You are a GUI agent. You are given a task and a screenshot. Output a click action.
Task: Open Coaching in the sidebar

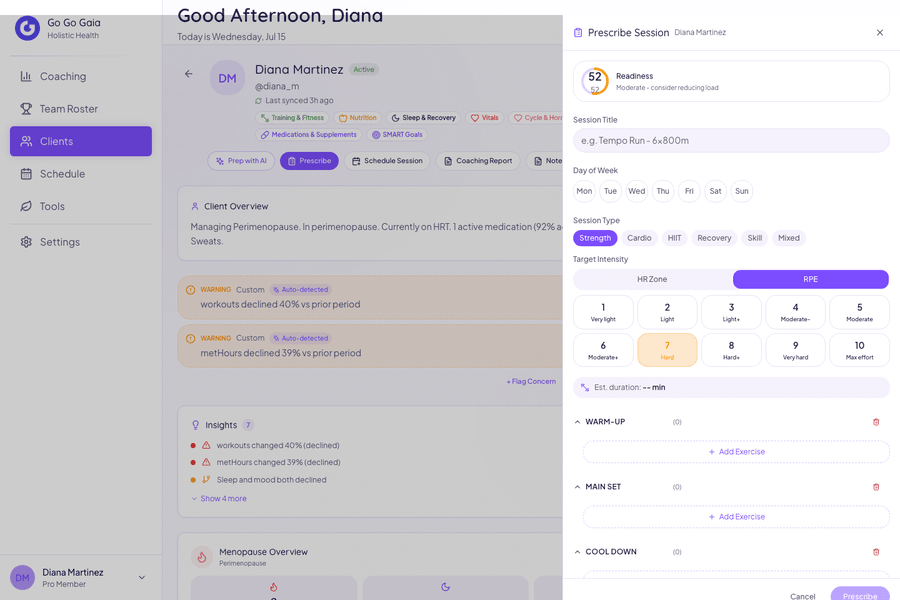(x=81, y=76)
